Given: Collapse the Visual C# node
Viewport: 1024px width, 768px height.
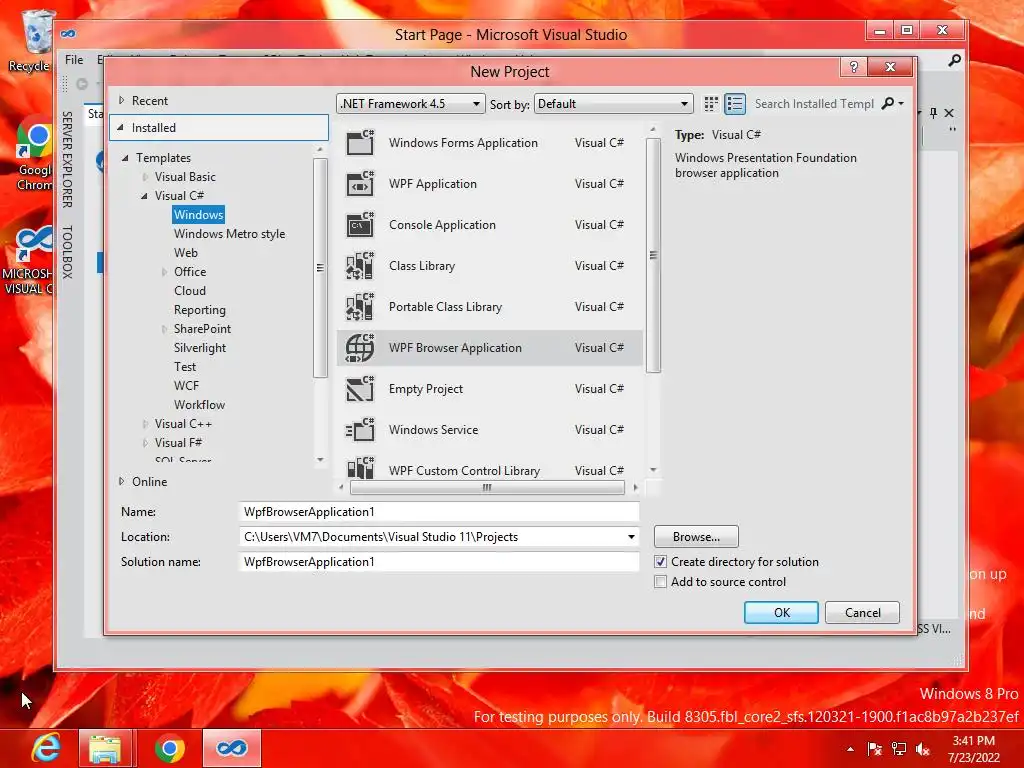Looking at the screenshot, I should pyautogui.click(x=144, y=196).
